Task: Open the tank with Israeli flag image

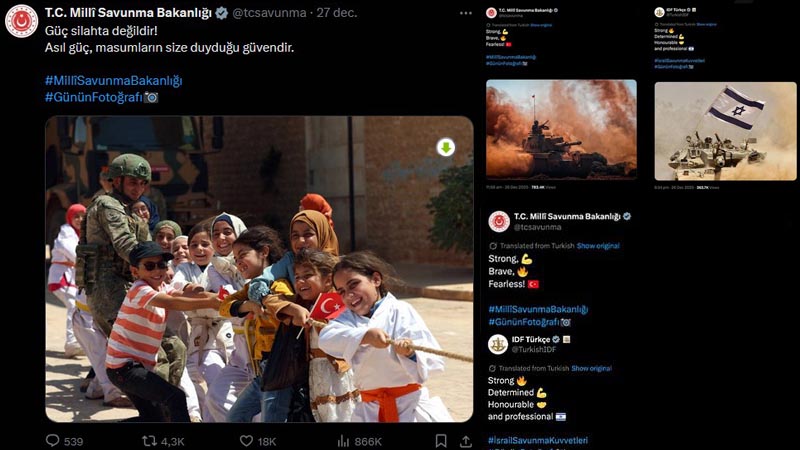Action: [x=725, y=131]
